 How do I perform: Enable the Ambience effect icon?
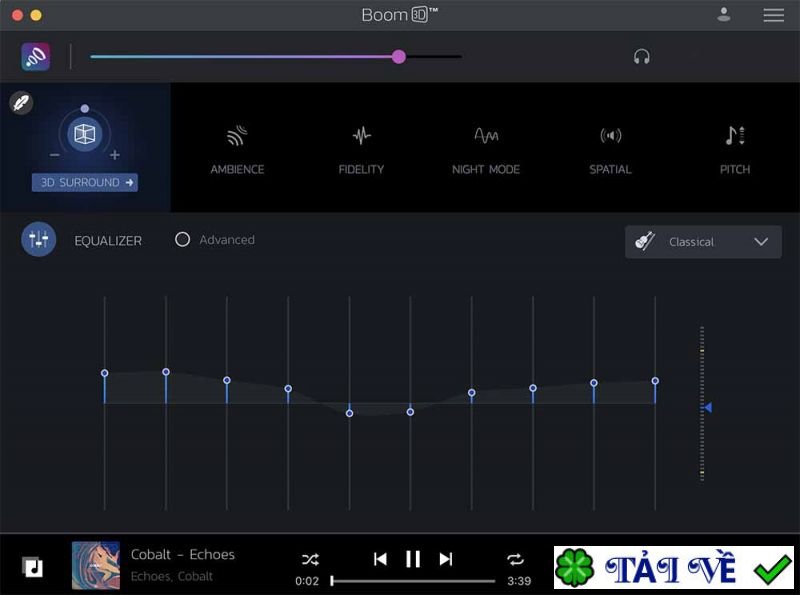237,136
